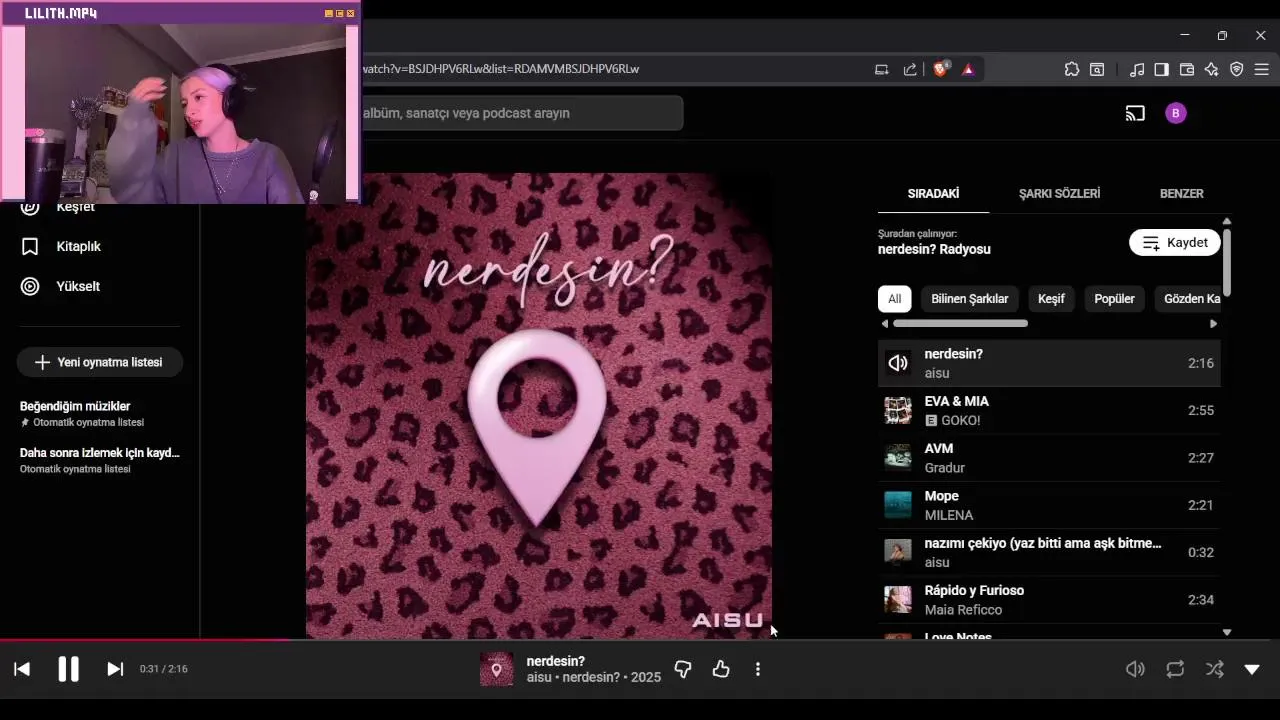
Task: Open Brave Playlist music note icon
Action: 1137,69
